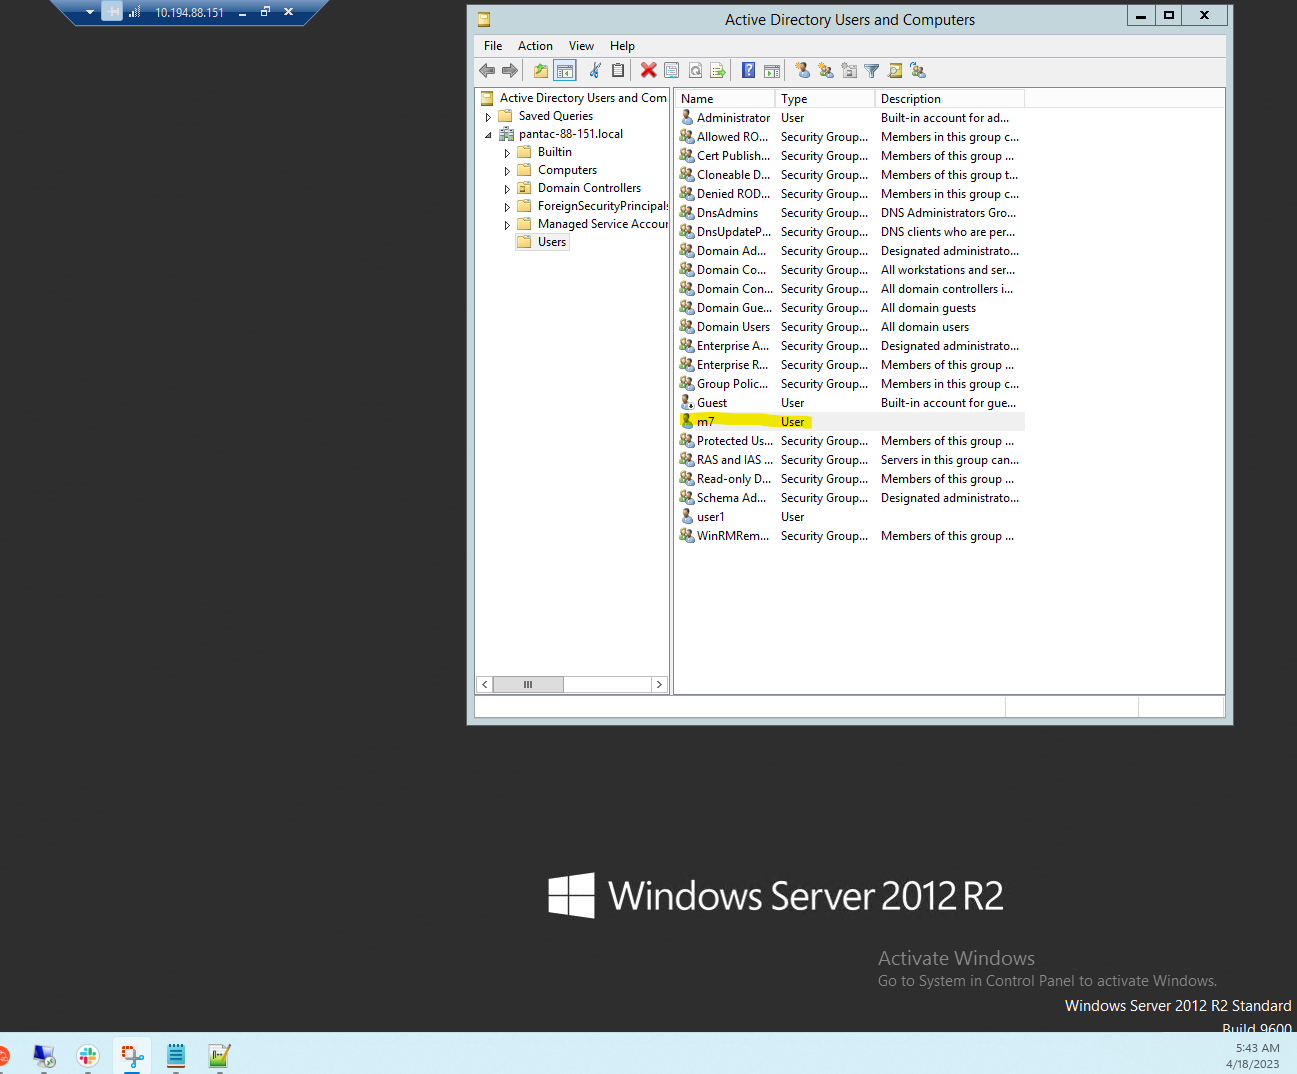The image size is (1297, 1074).
Task: Click the Up one level folder icon
Action: pos(540,70)
